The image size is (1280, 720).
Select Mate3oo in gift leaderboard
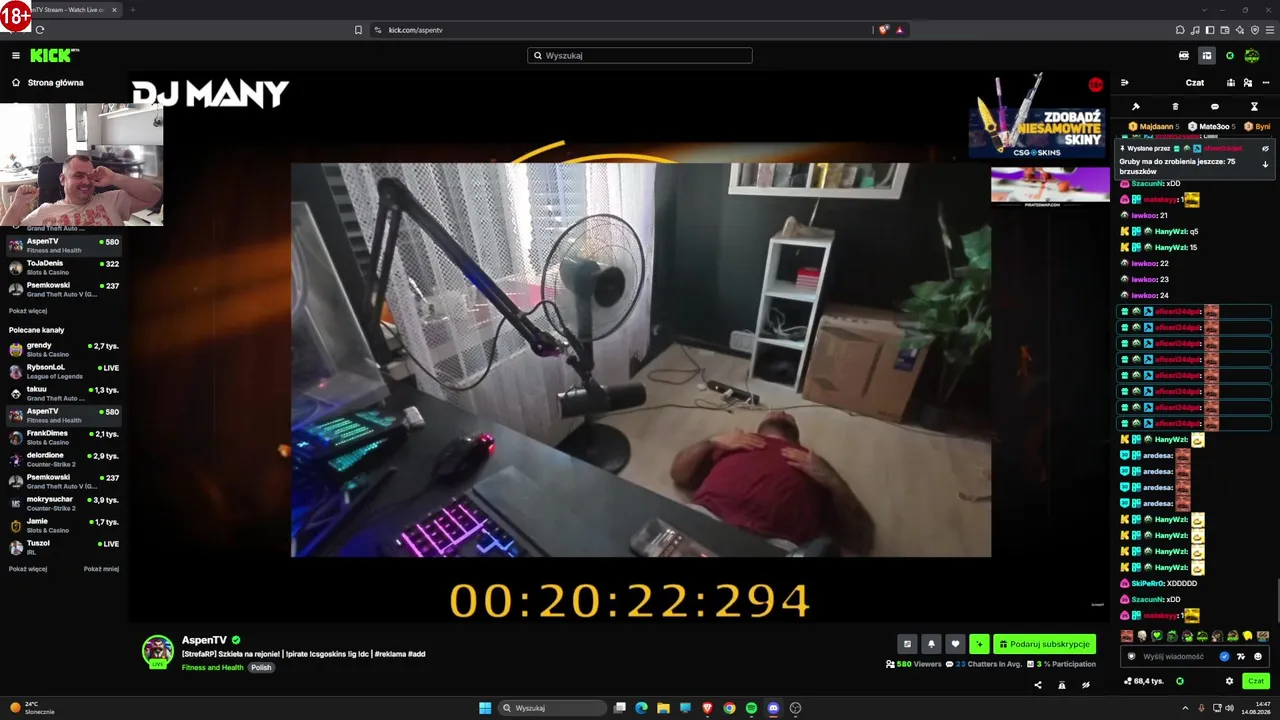click(1212, 127)
